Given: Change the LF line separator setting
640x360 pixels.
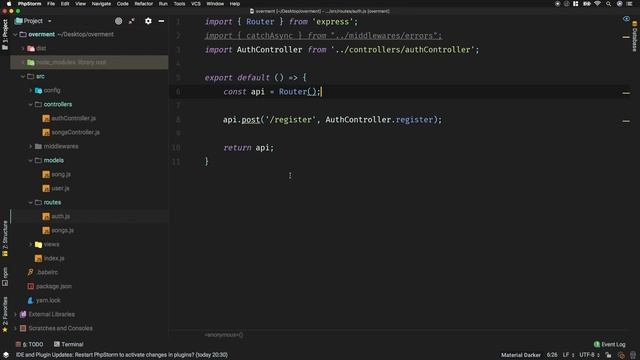Looking at the screenshot, I should coord(569,355).
